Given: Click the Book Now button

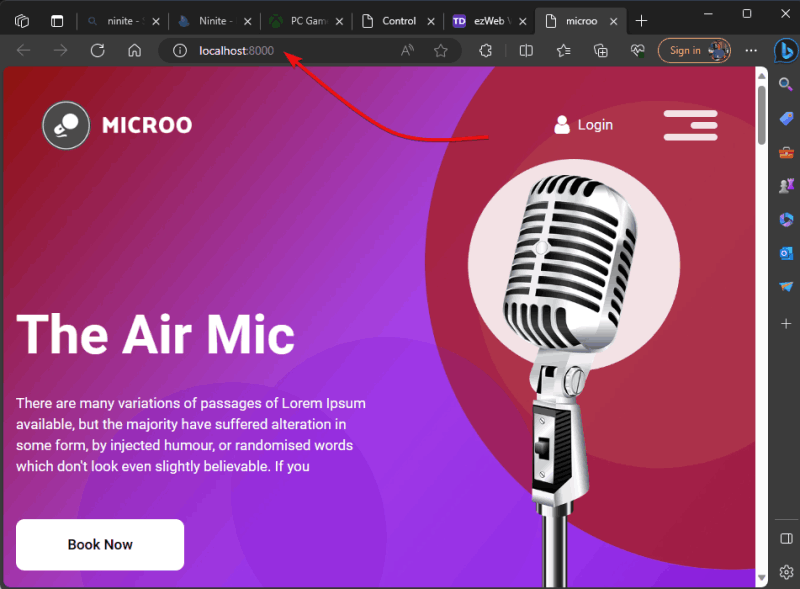Looking at the screenshot, I should pos(100,545).
